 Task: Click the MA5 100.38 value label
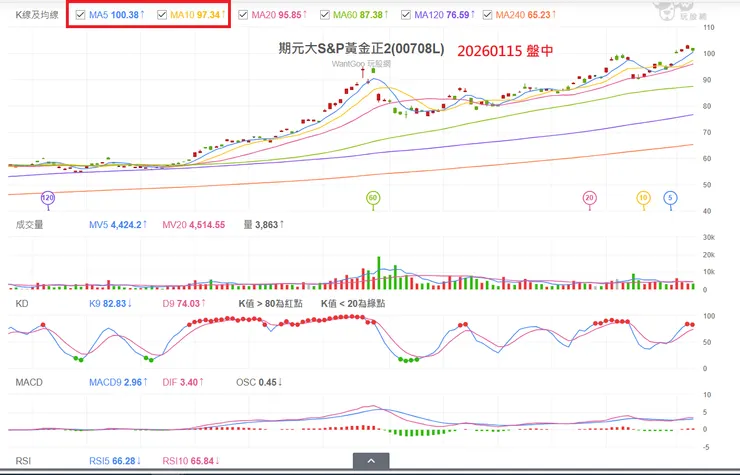117,15
